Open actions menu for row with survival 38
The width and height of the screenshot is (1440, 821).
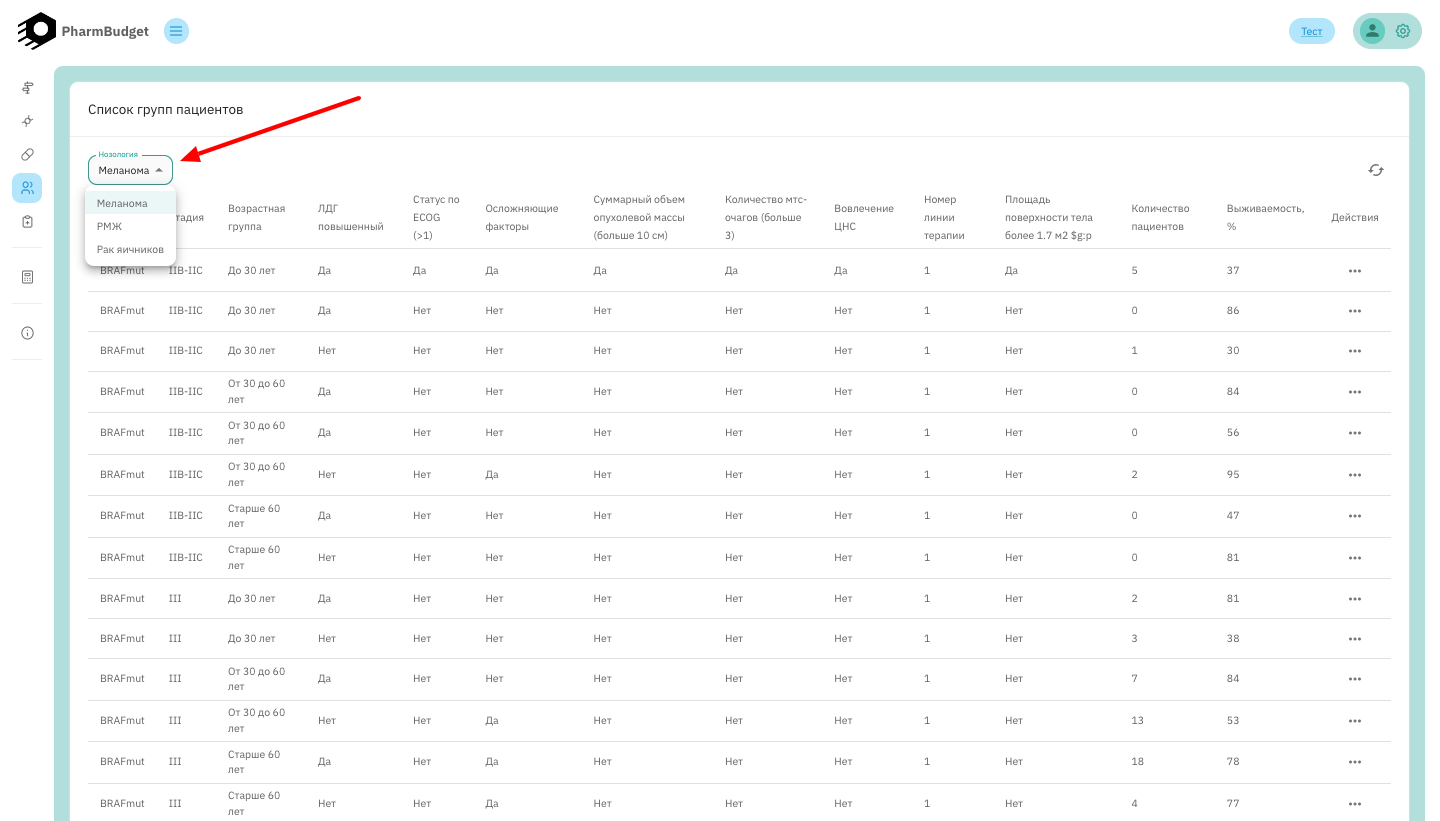[x=1355, y=639]
